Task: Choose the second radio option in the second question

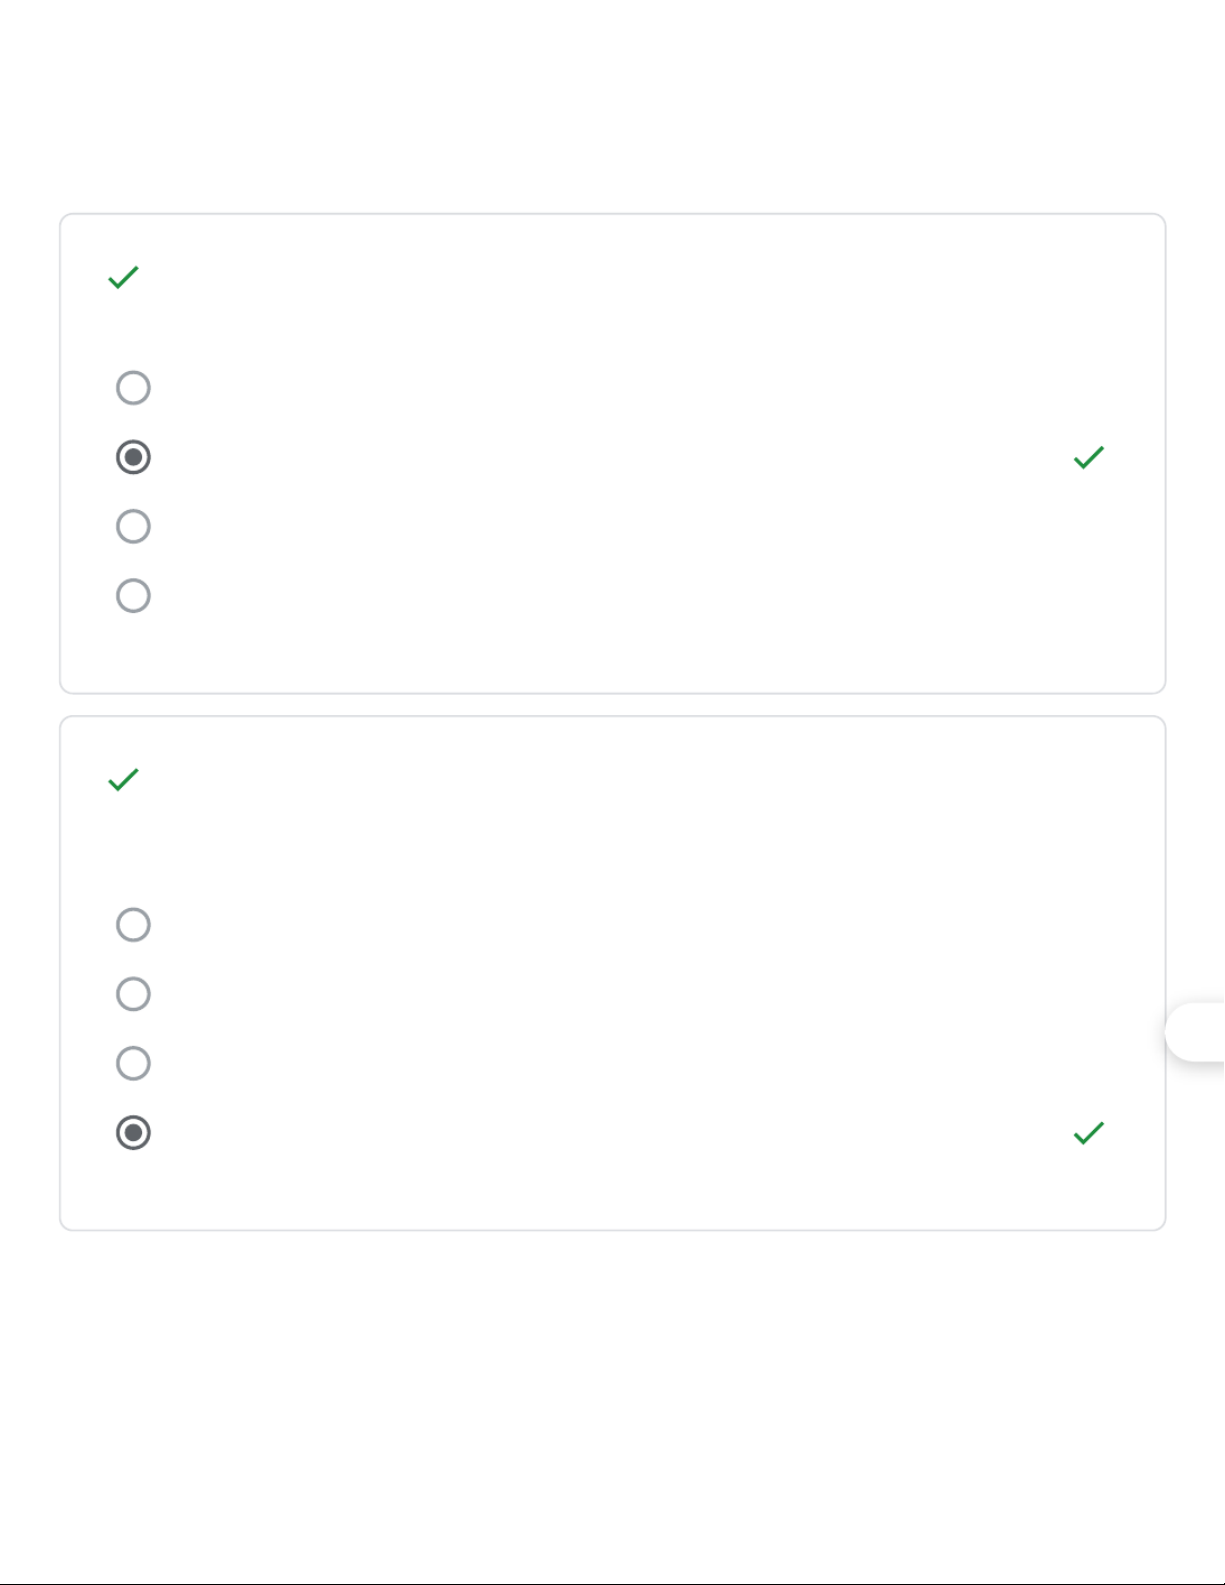Action: (x=133, y=994)
